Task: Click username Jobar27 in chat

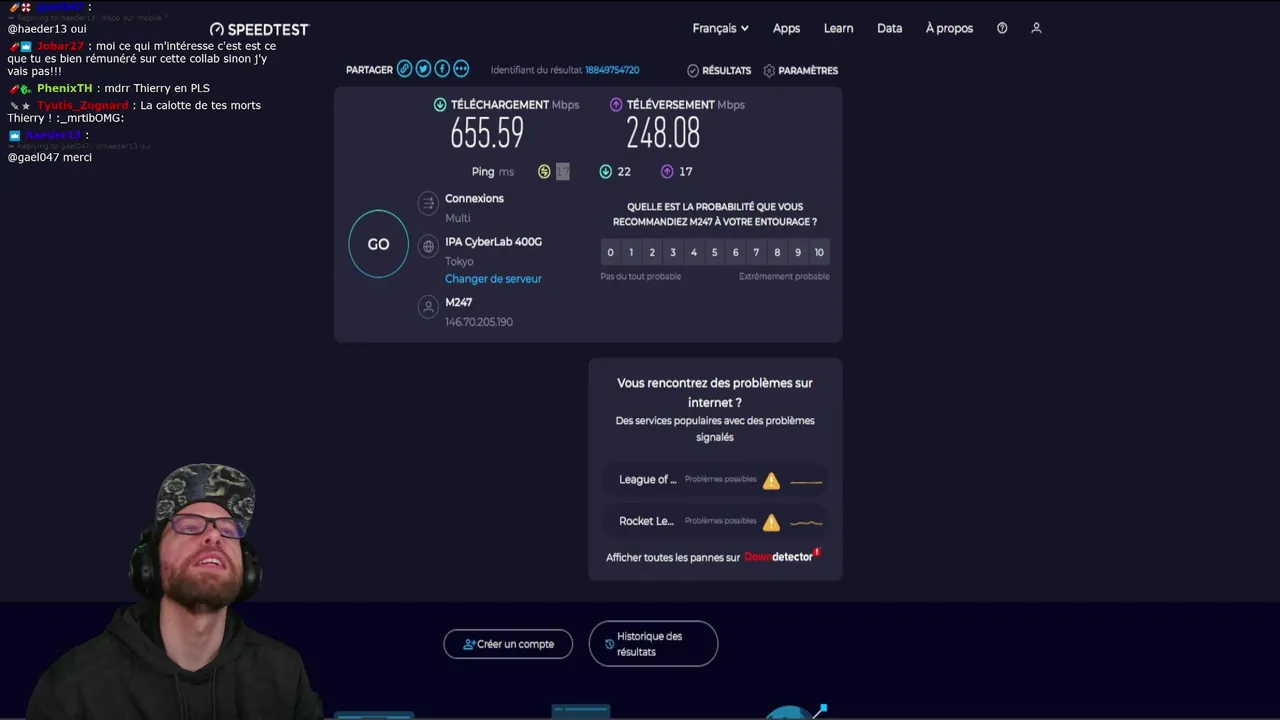Action: click(x=61, y=46)
